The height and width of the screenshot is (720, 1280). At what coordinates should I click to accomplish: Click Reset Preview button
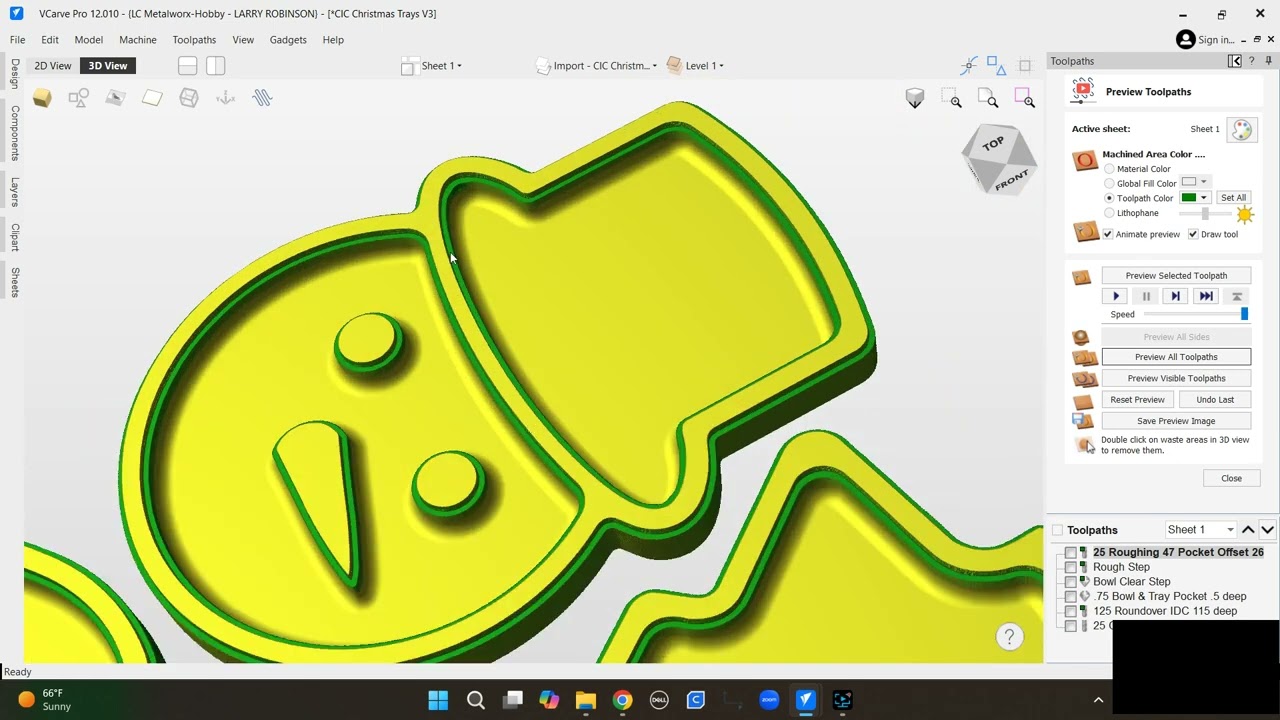coord(1137,400)
